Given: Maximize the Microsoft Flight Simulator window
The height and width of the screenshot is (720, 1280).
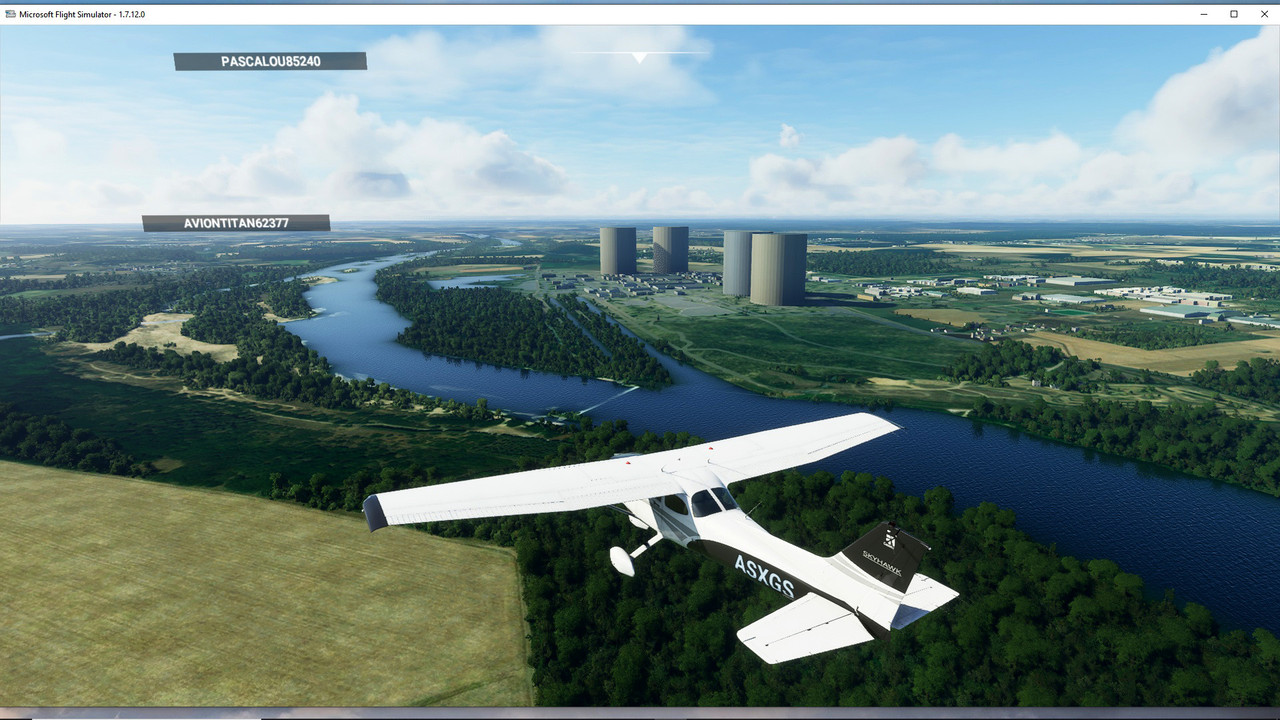Looking at the screenshot, I should click(1234, 14).
